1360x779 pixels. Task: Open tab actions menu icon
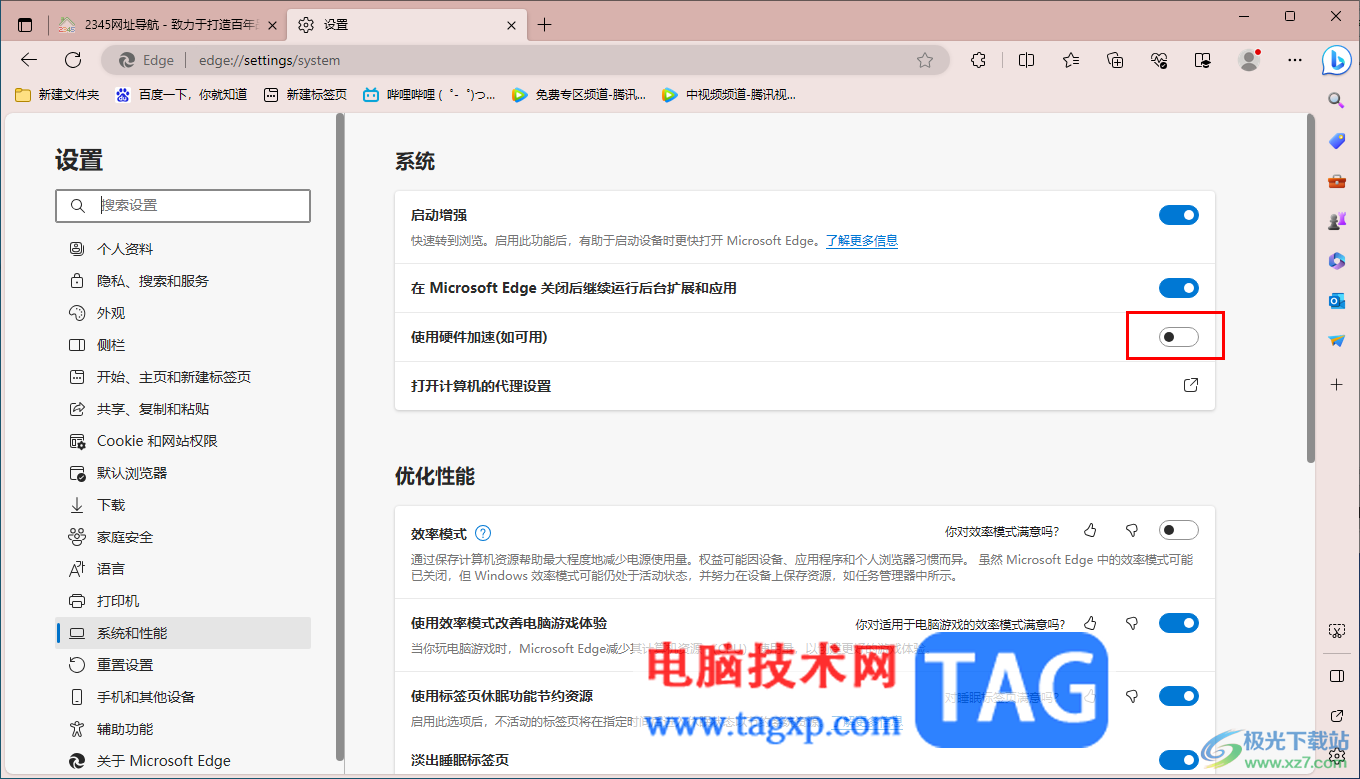[25, 25]
